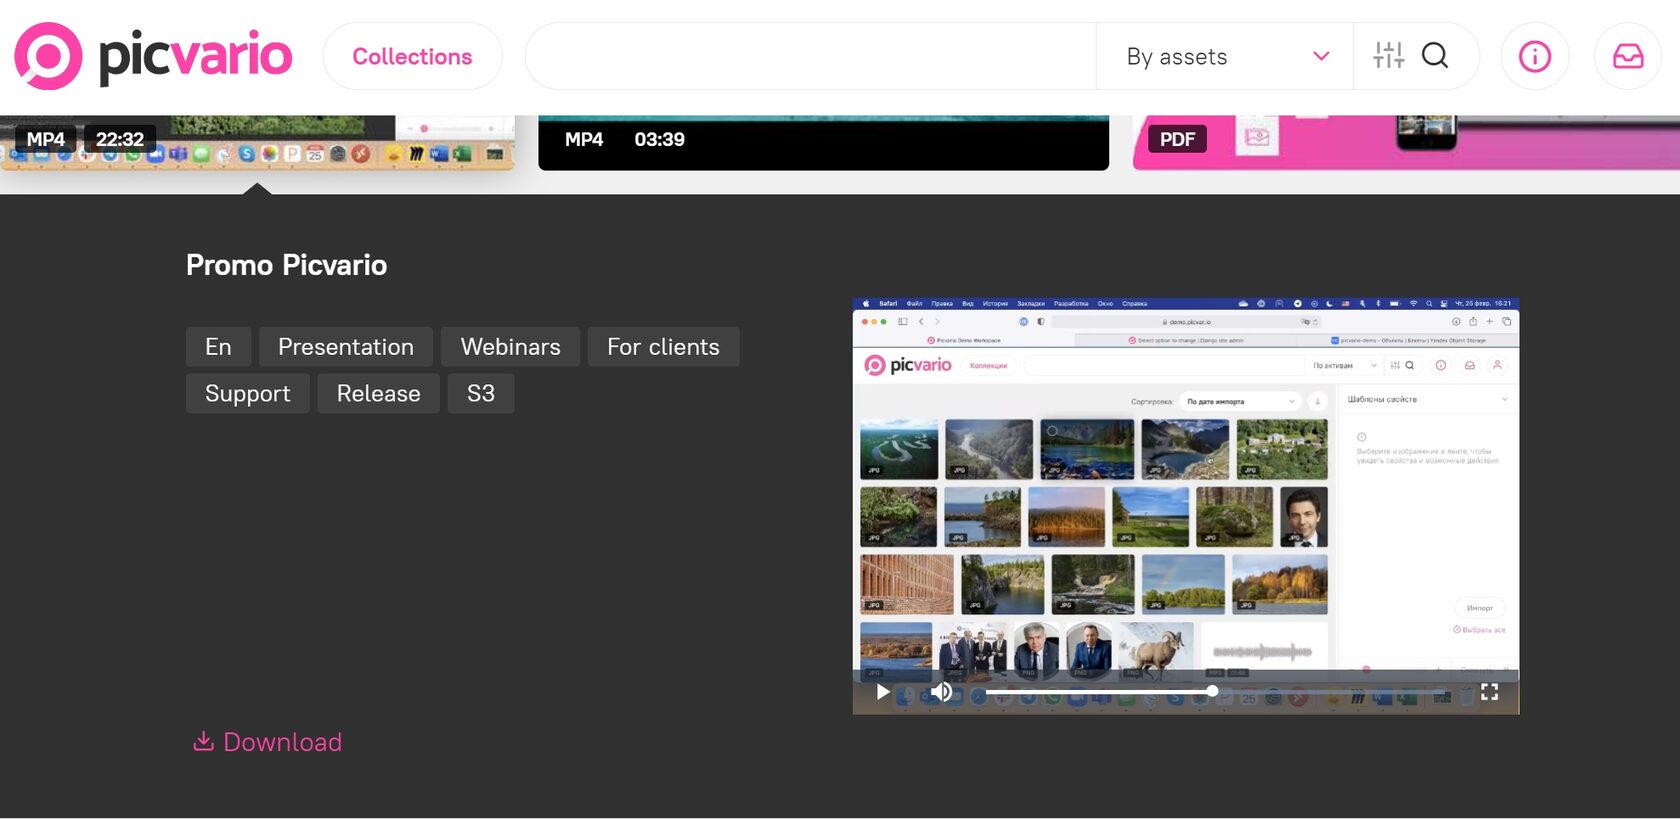Select the En tag

tap(218, 347)
